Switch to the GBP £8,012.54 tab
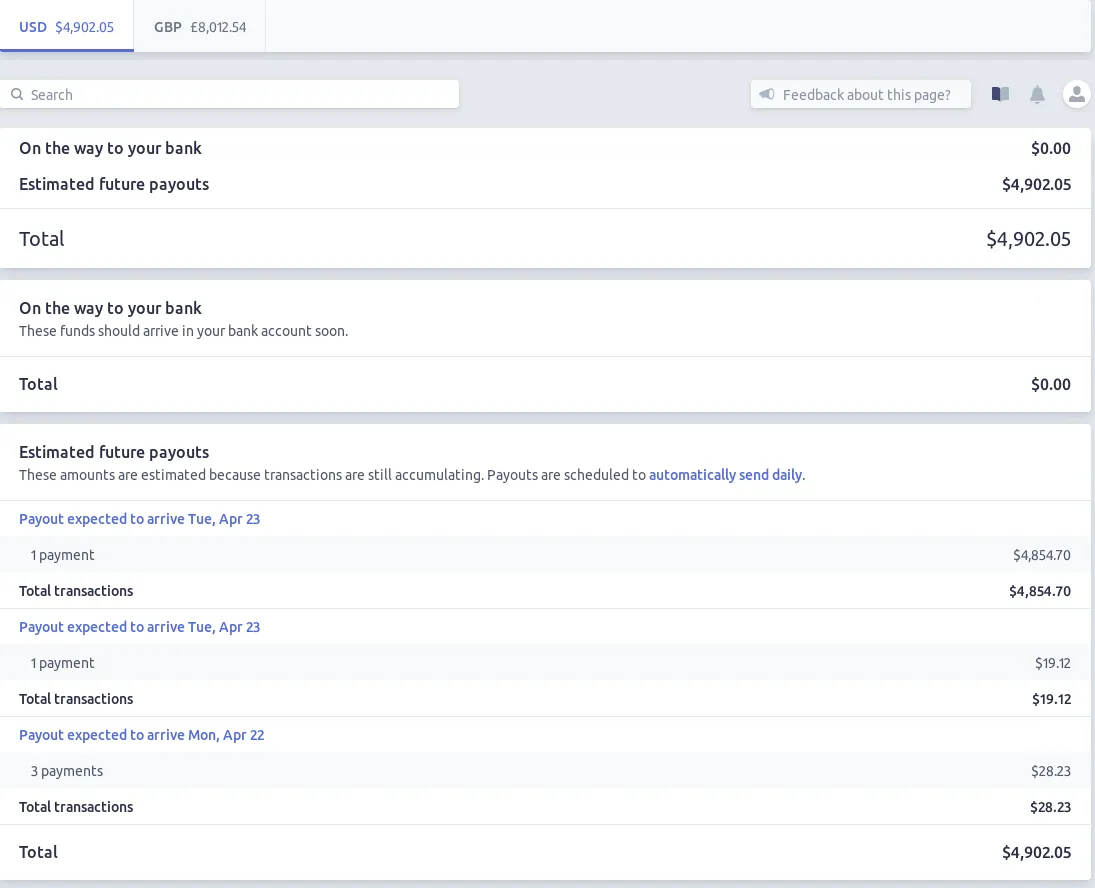The image size is (1095, 888). point(200,27)
